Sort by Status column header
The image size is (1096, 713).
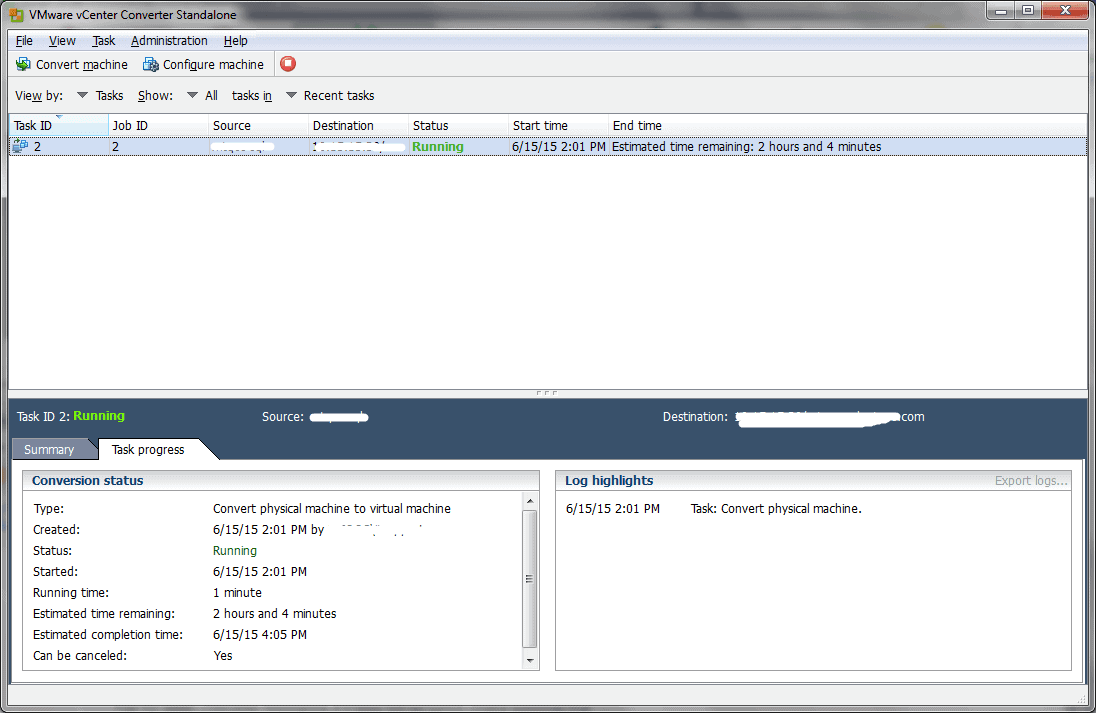(459, 125)
